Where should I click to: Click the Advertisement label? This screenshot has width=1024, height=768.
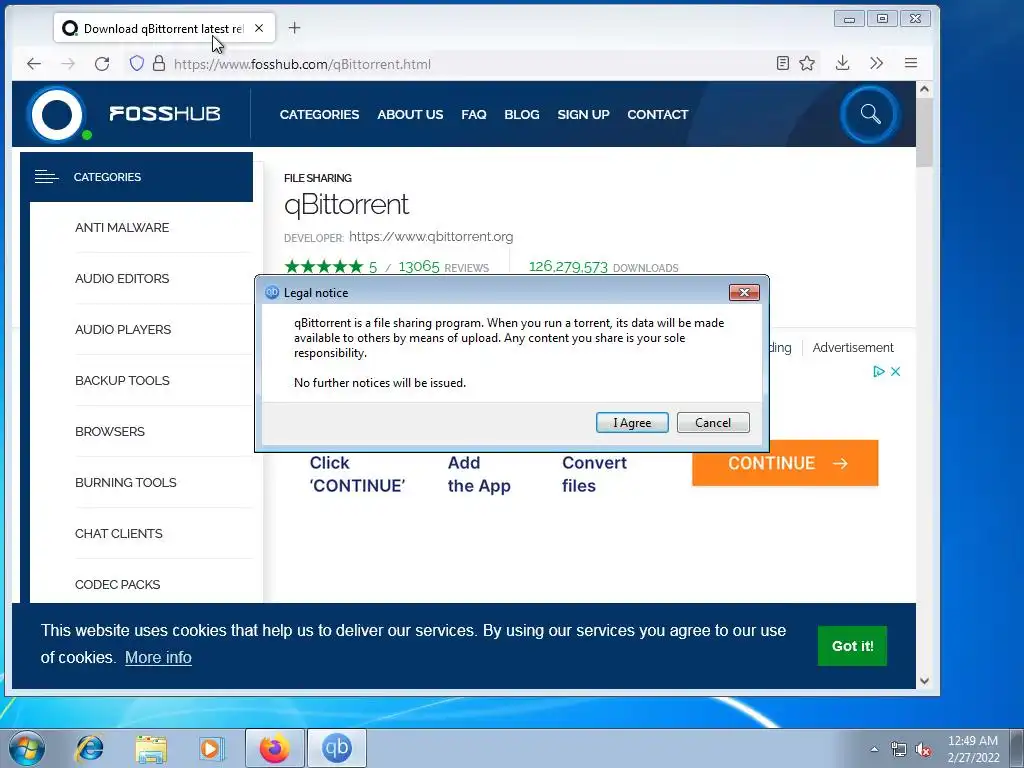853,347
